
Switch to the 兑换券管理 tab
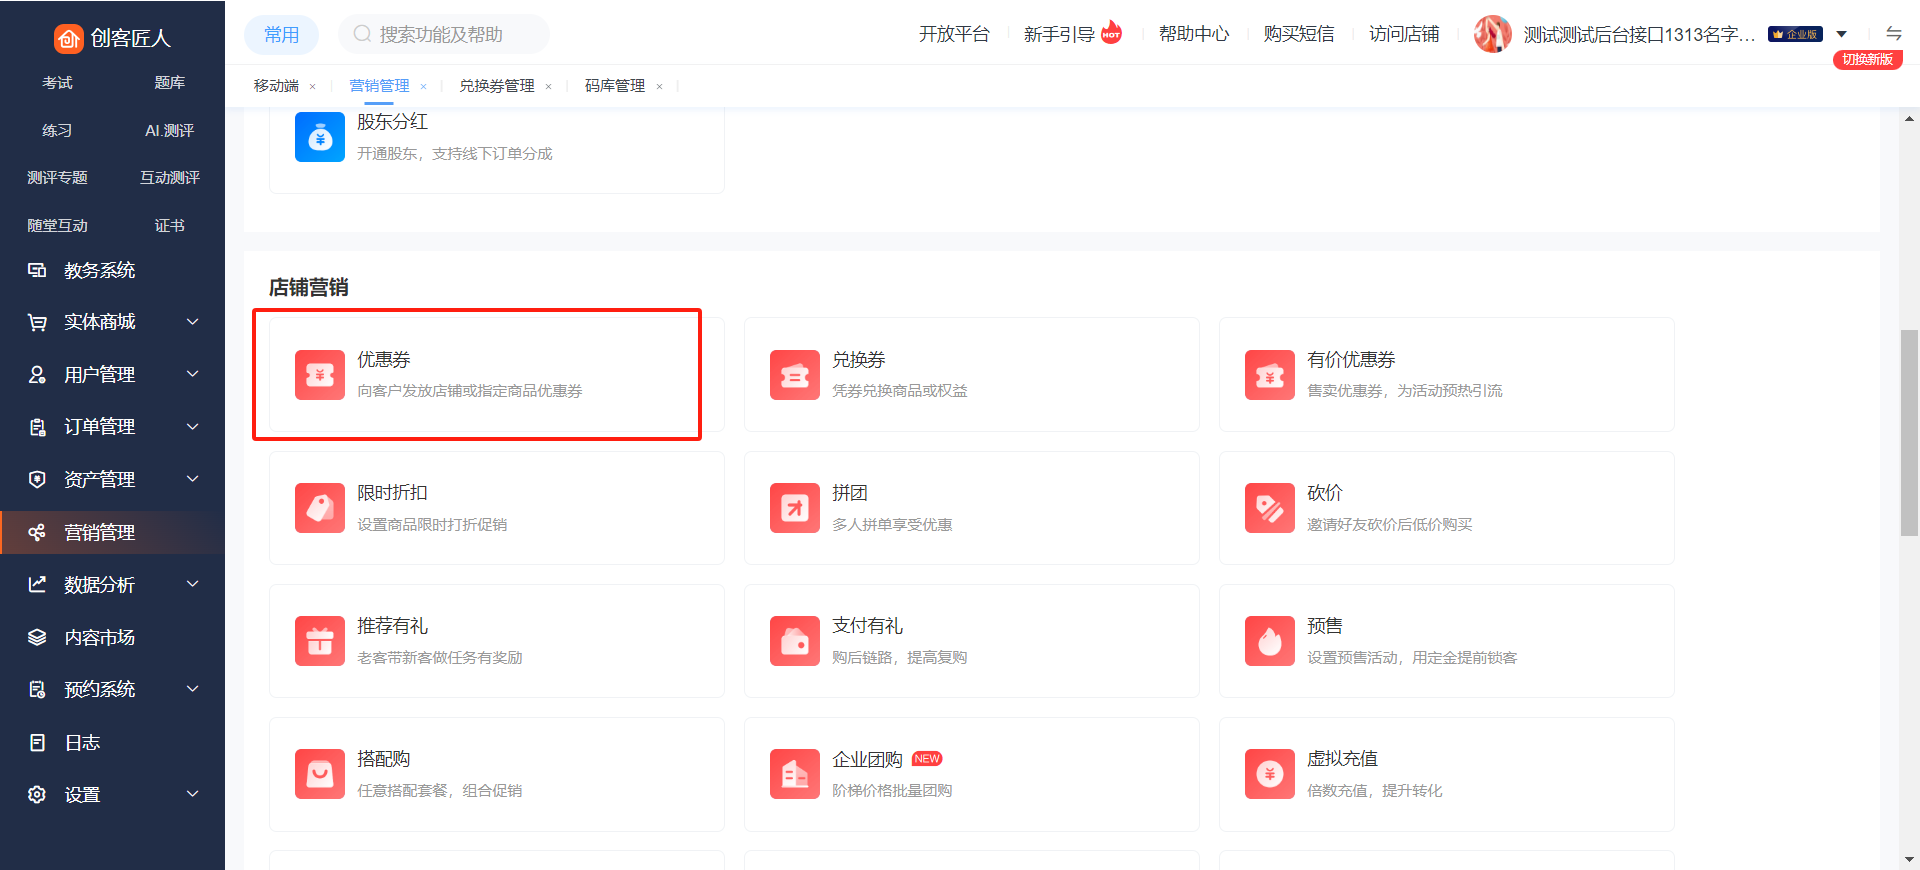tap(496, 86)
